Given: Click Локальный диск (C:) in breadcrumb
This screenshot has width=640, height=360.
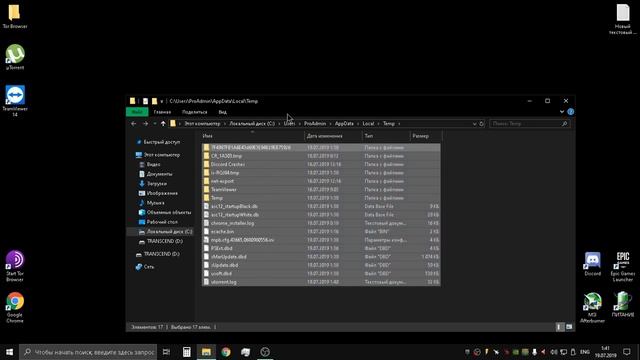Looking at the screenshot, I should click(252, 123).
